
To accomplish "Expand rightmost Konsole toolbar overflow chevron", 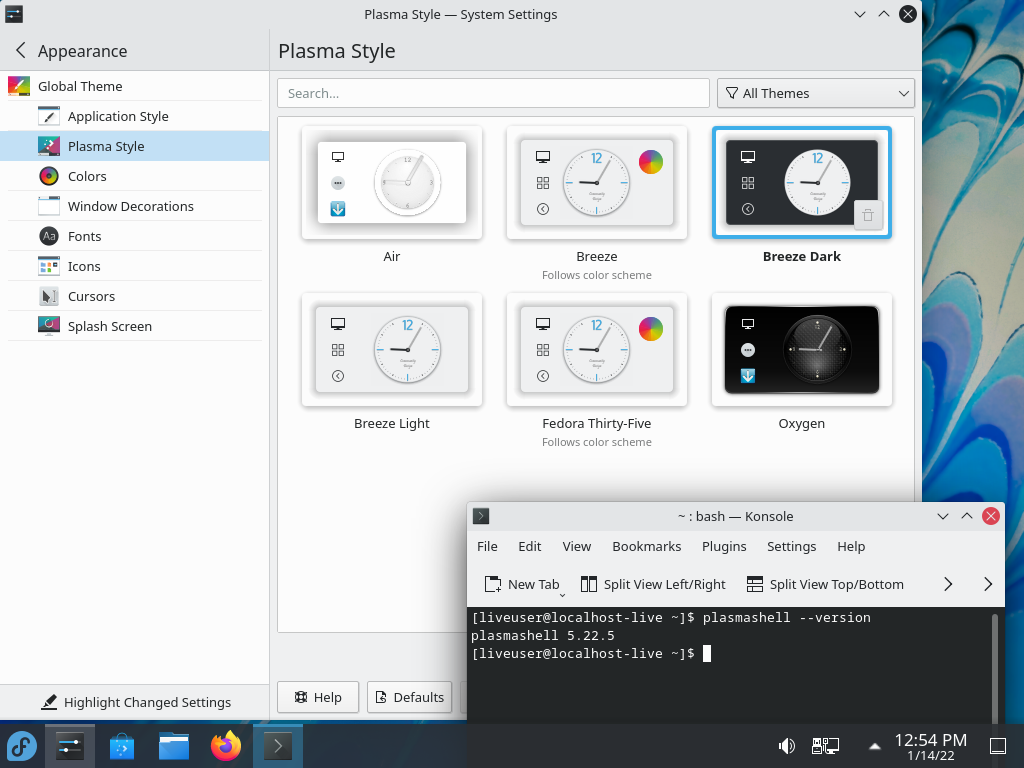I will click(988, 584).
